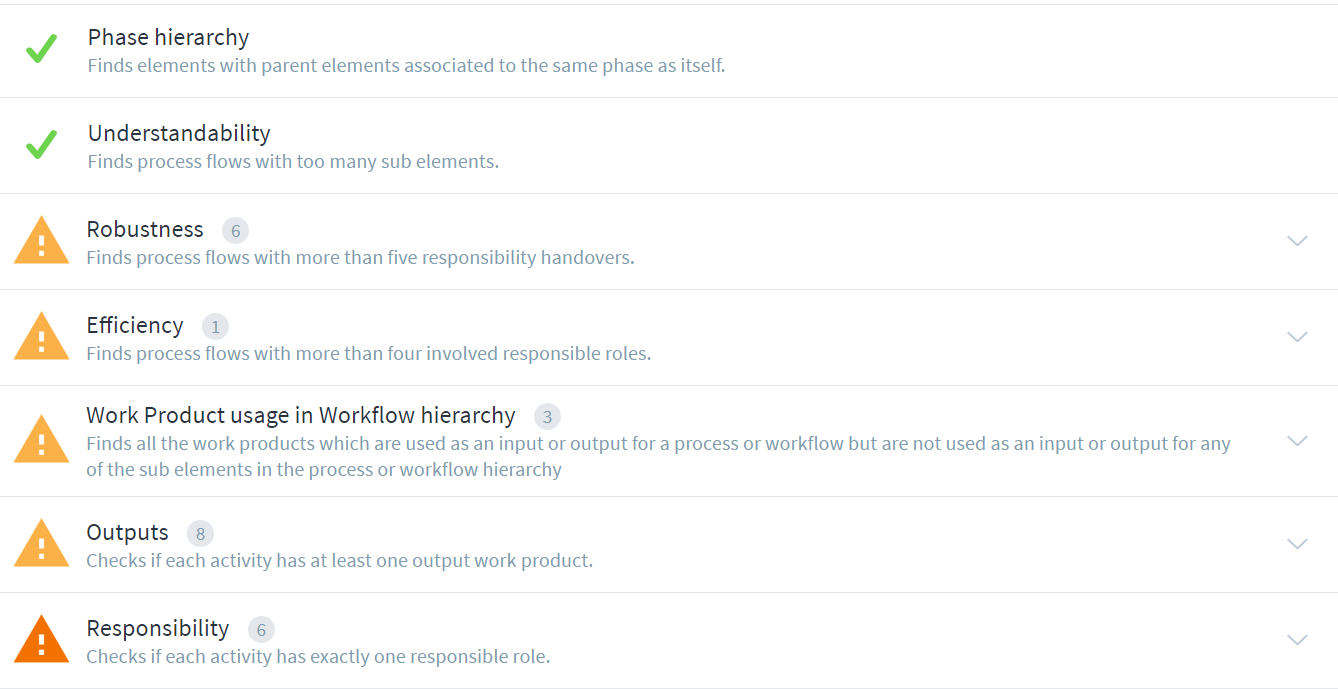Click the badge showing 3 on Work Product usage
Viewport: 1338px width, 689px height.
[x=548, y=416]
